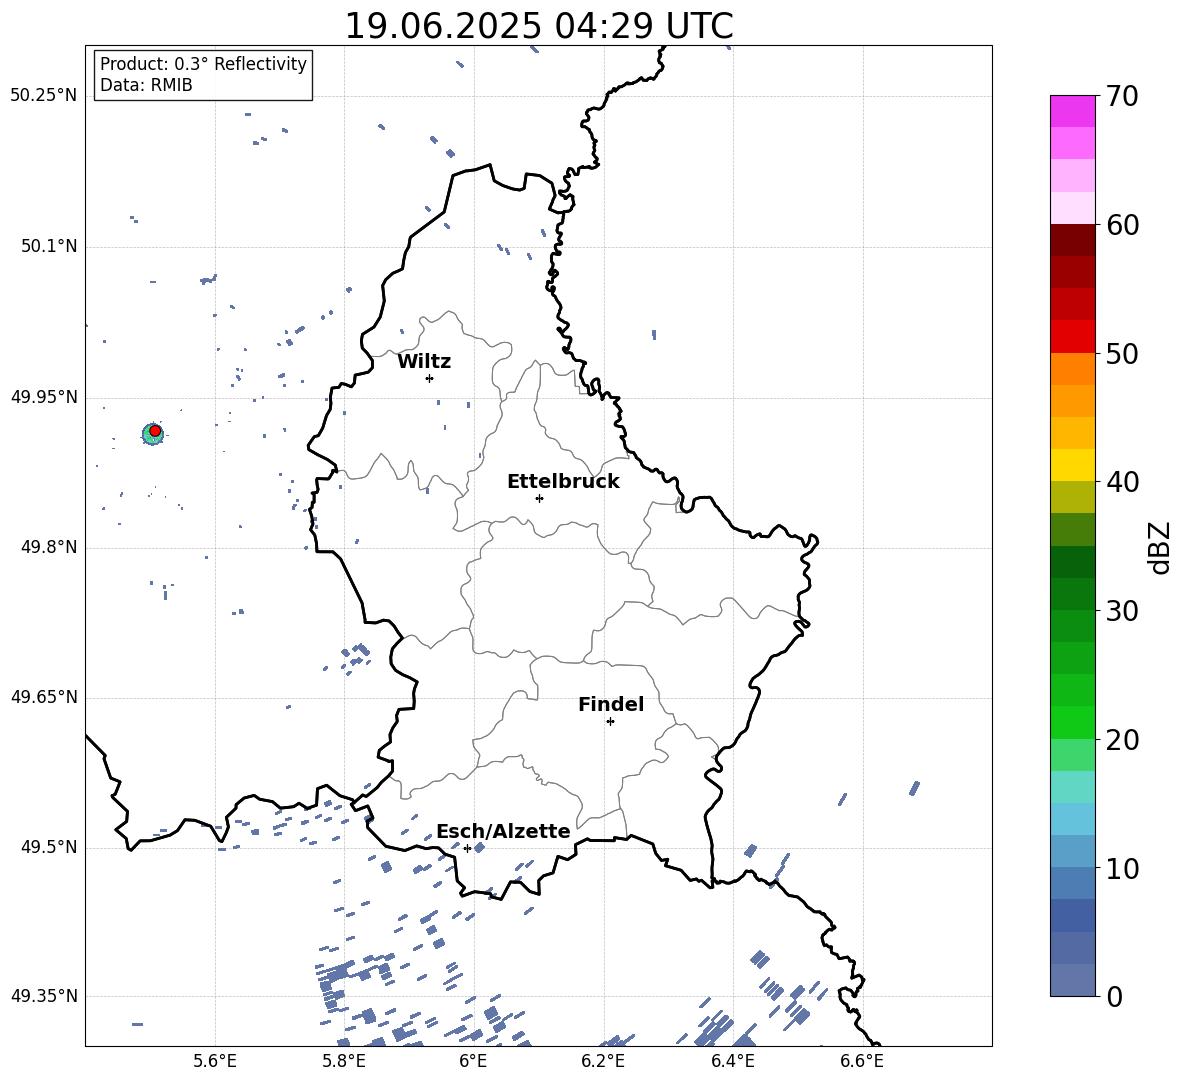This screenshot has height=1081, width=1184.
Task: Click the cross marker below Ettelbruck
Action: pos(539,498)
